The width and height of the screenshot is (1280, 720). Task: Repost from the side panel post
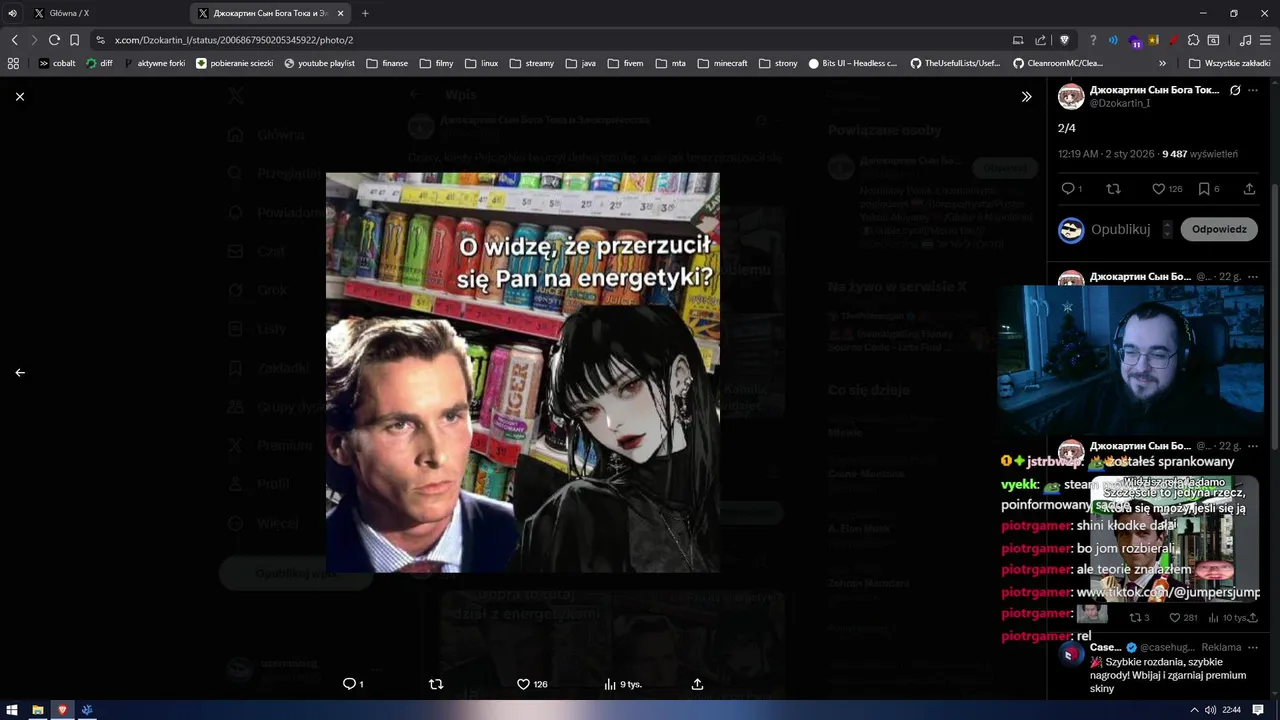(x=1113, y=189)
